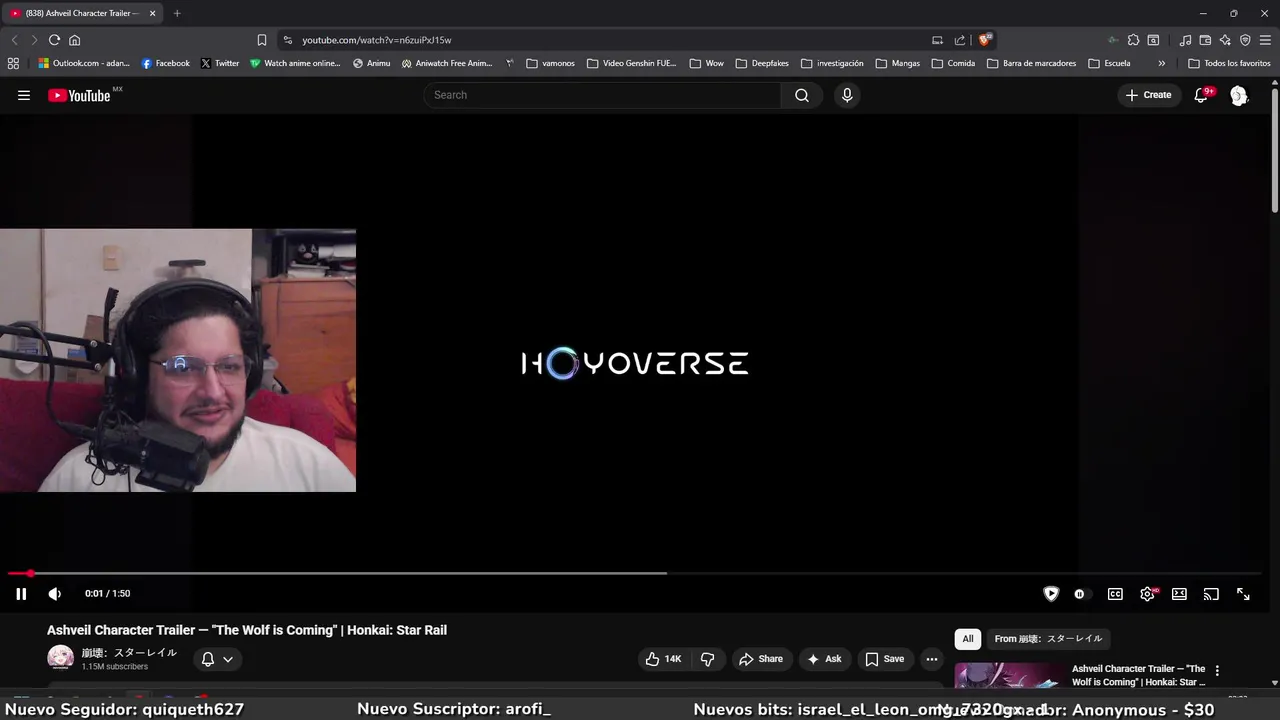Bookmark this page
Image resolution: width=1280 pixels, height=720 pixels.
[262, 40]
